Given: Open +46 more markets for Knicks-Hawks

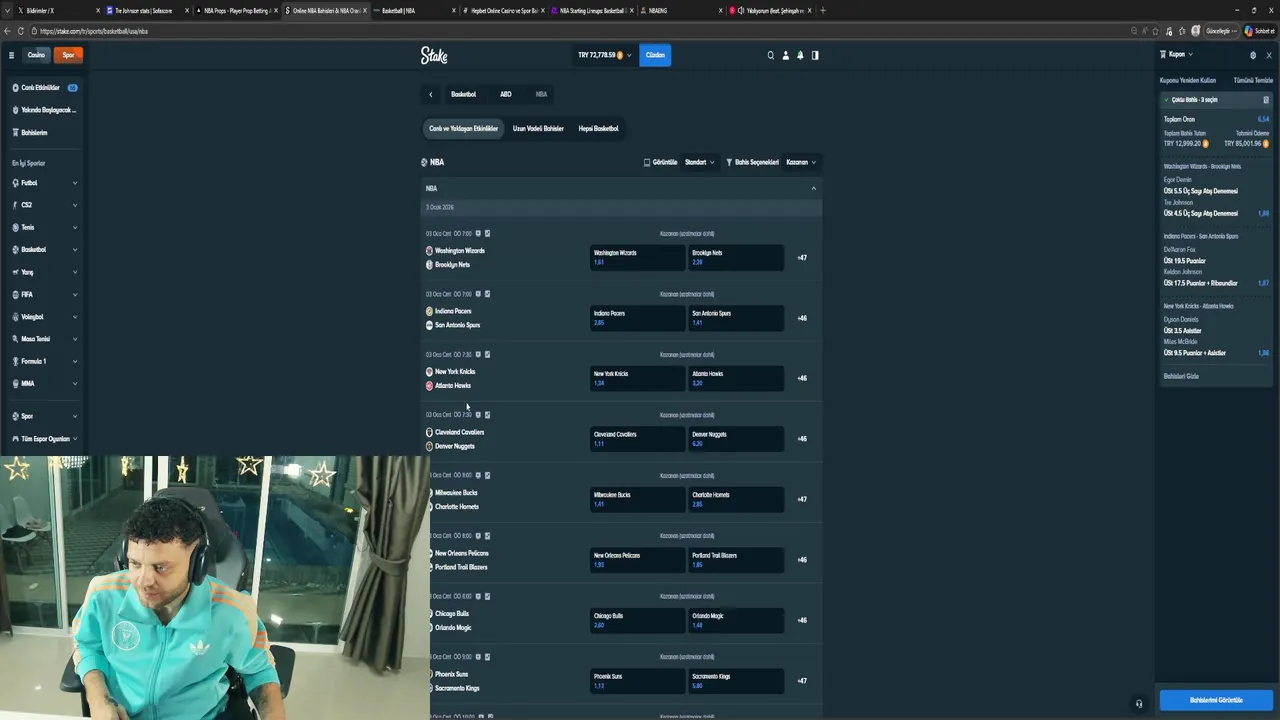Looking at the screenshot, I should pyautogui.click(x=802, y=378).
